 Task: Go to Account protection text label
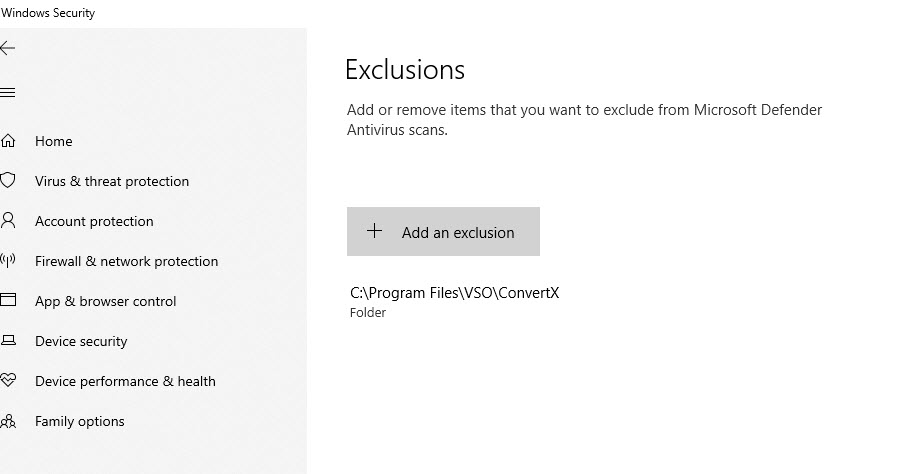(x=94, y=222)
